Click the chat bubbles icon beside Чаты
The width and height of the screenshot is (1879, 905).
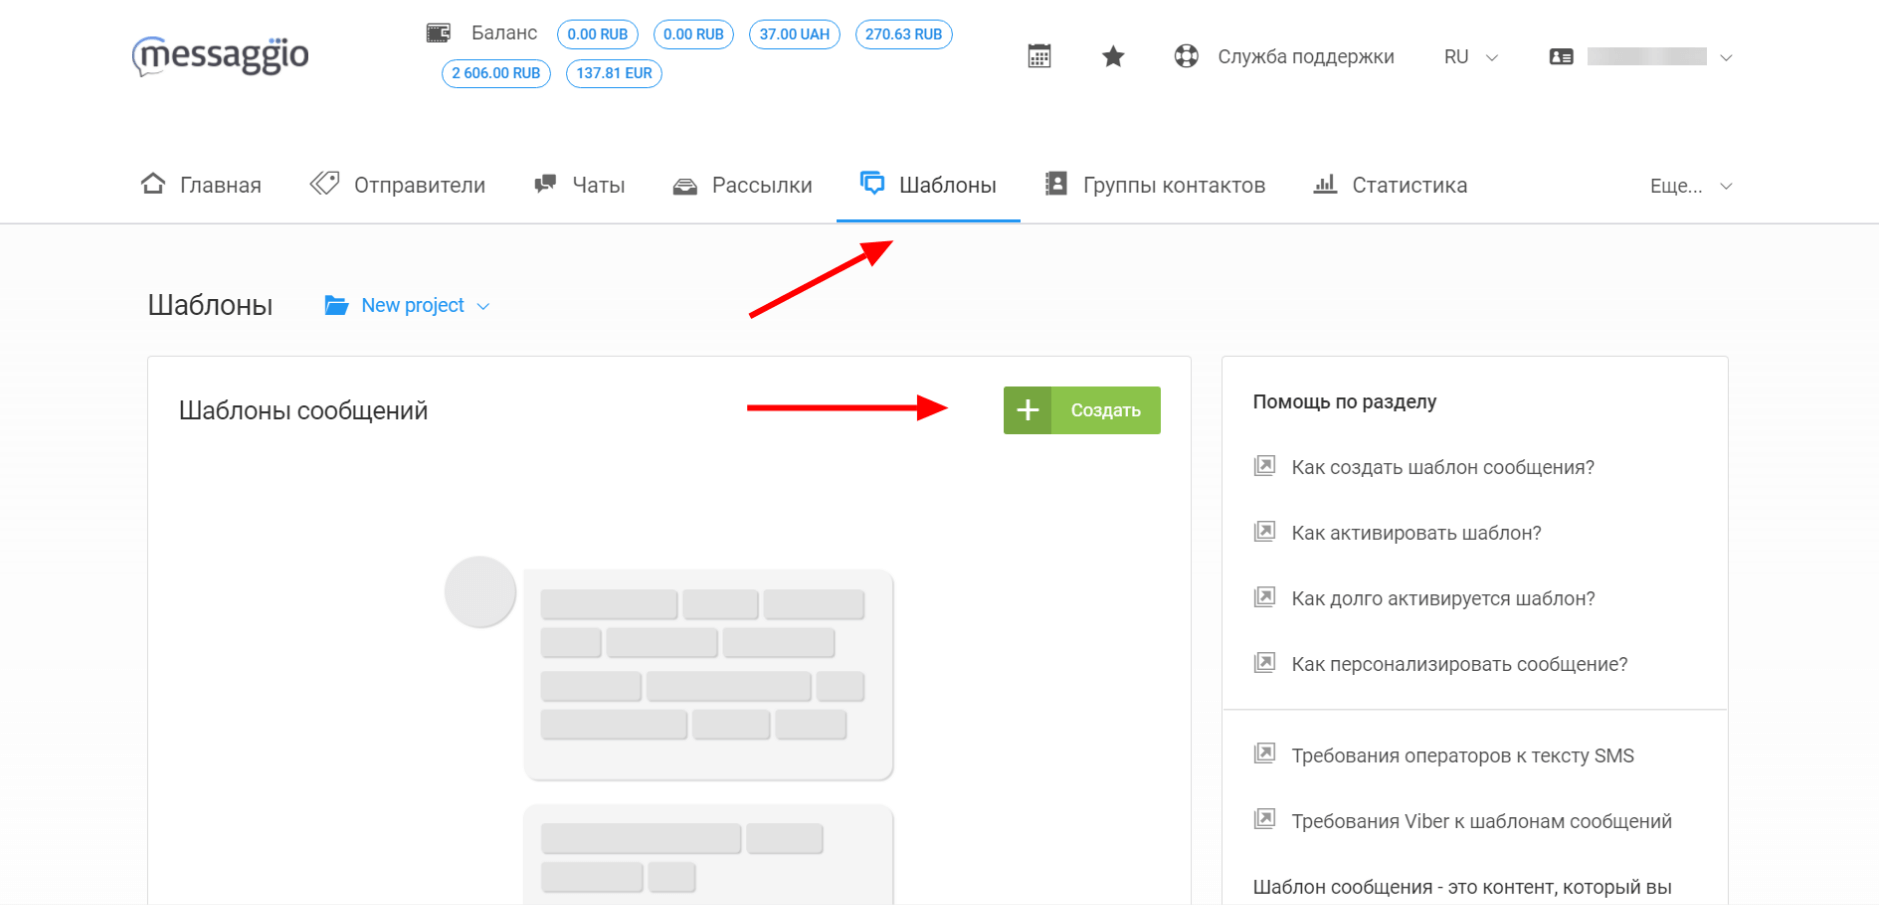coord(545,184)
